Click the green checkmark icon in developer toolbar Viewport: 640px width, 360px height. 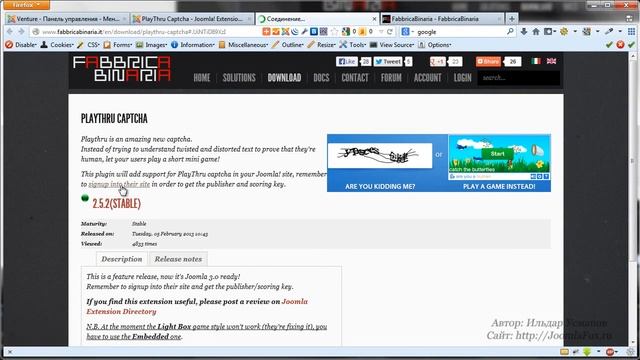[609, 45]
